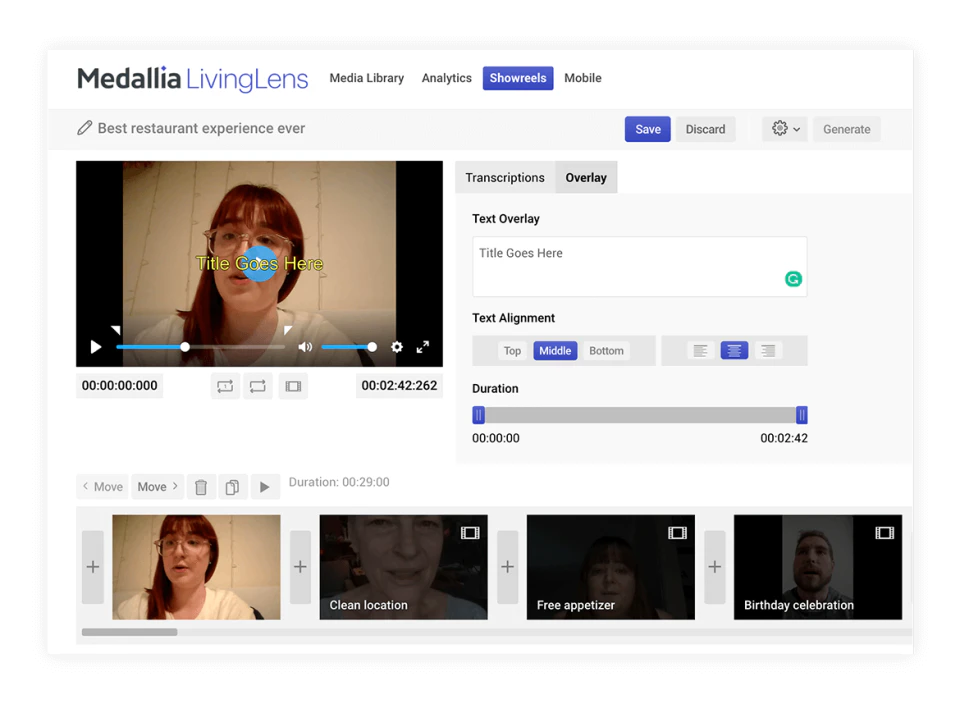Image resolution: width=960 pixels, height=704 pixels.
Task: Switch vertical alignment to Bottom
Action: (x=606, y=351)
